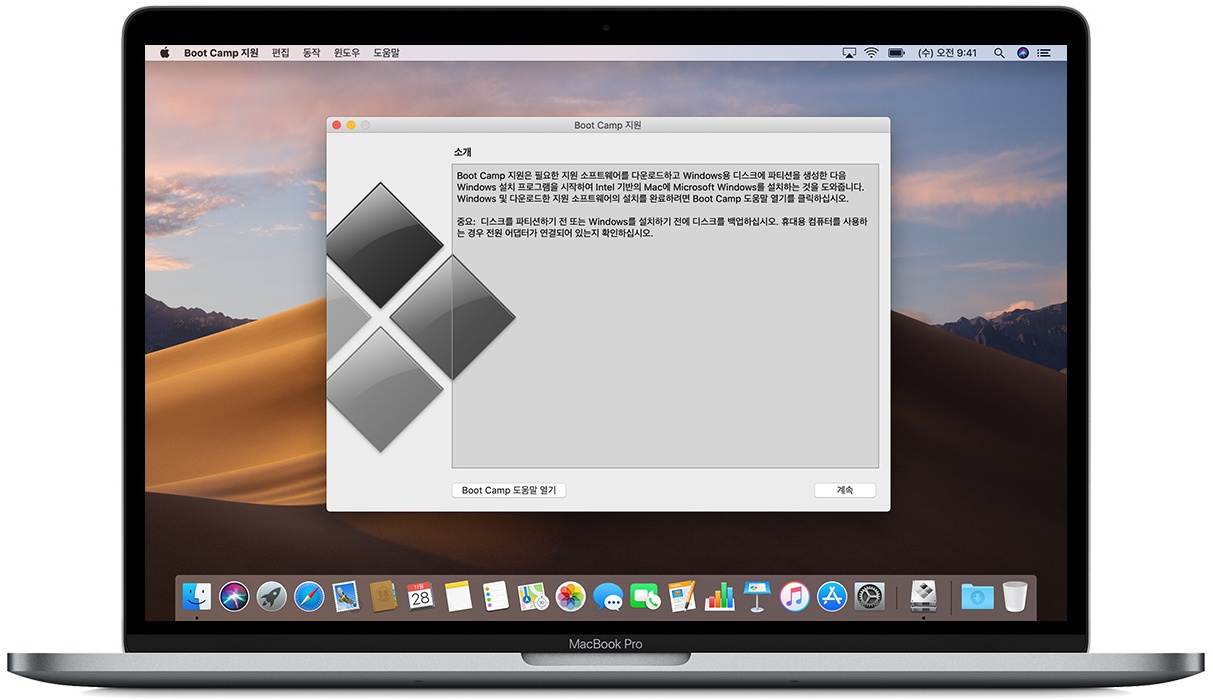Screen dimensions: 1213x700
Task: Click the 계속 button
Action: pos(845,490)
